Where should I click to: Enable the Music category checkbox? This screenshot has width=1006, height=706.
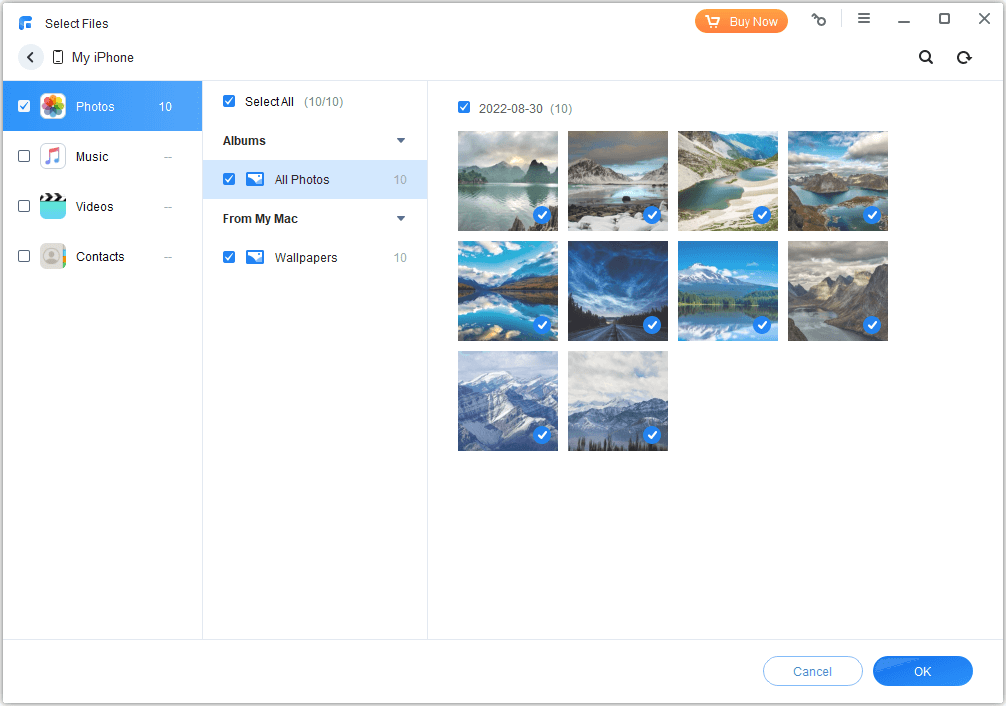(24, 157)
